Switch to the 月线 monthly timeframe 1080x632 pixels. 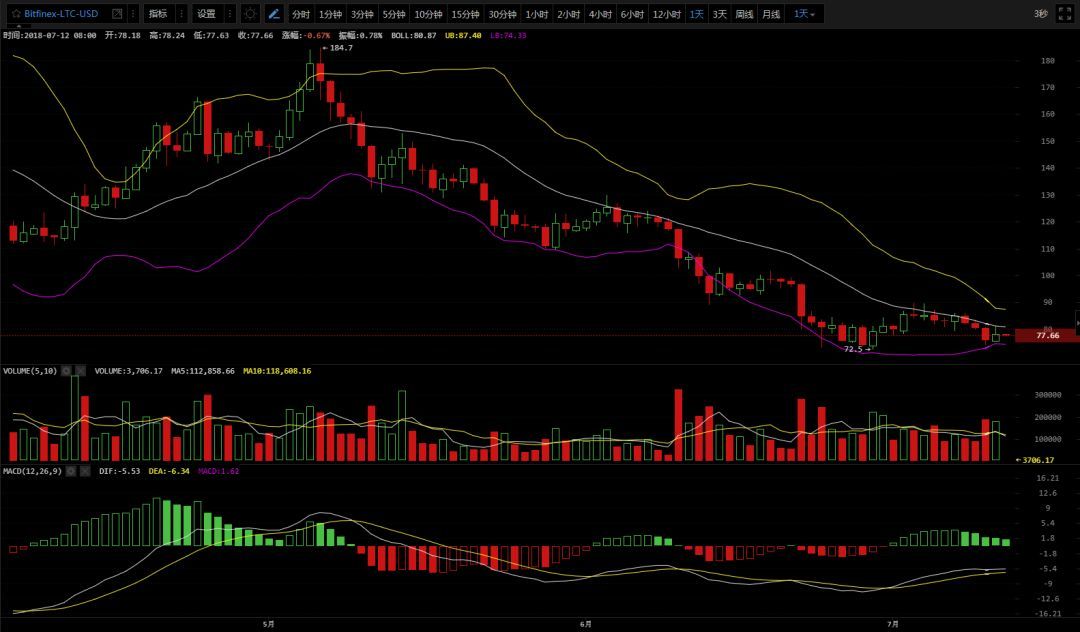click(x=771, y=14)
